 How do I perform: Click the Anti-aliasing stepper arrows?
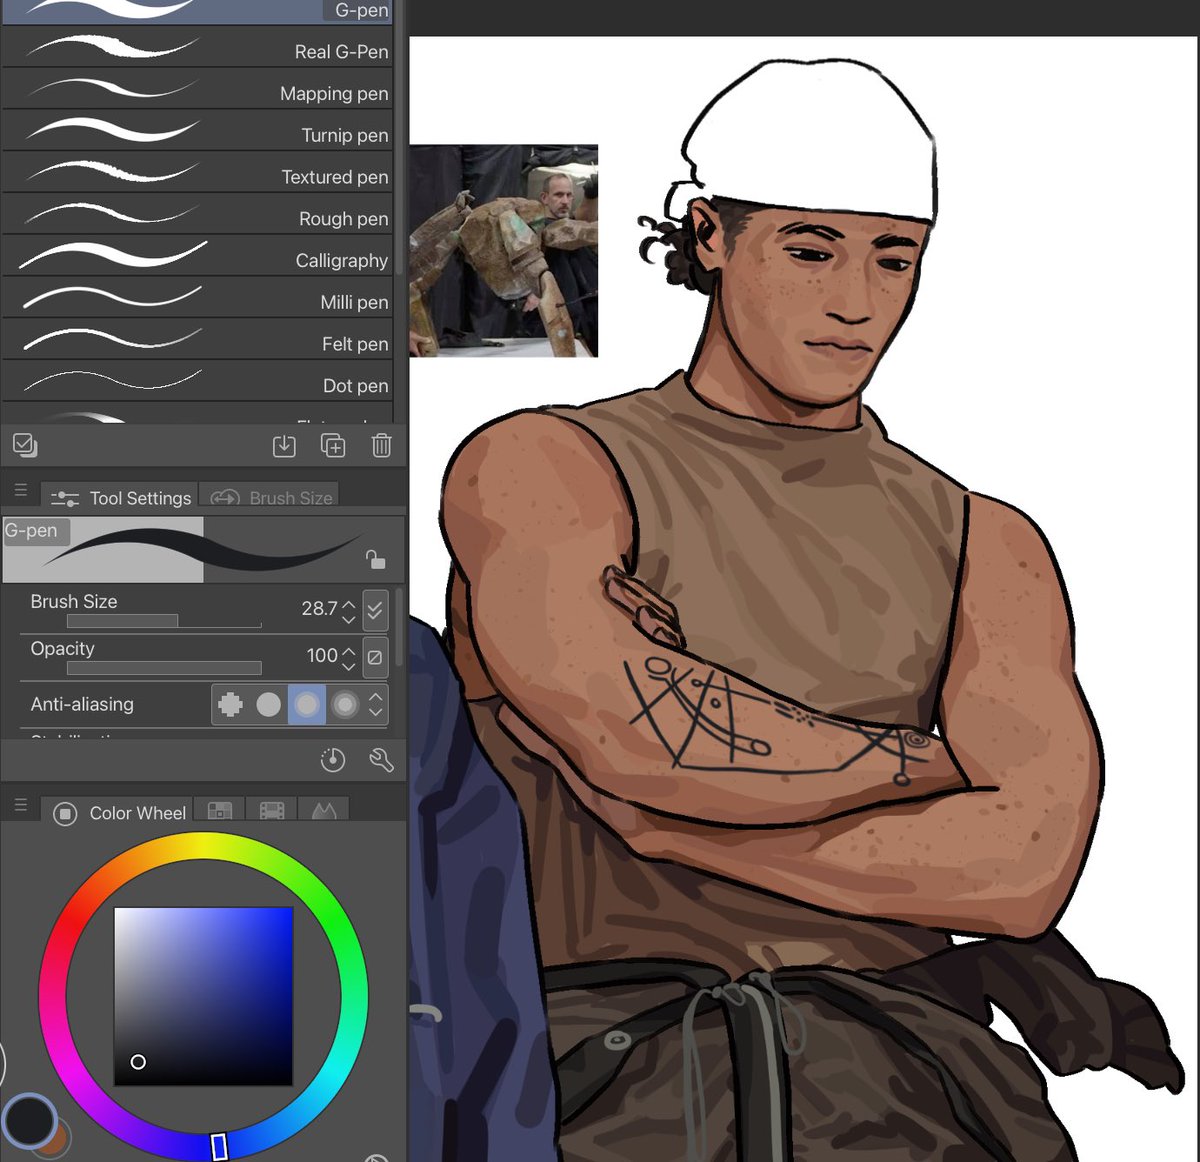tap(375, 704)
